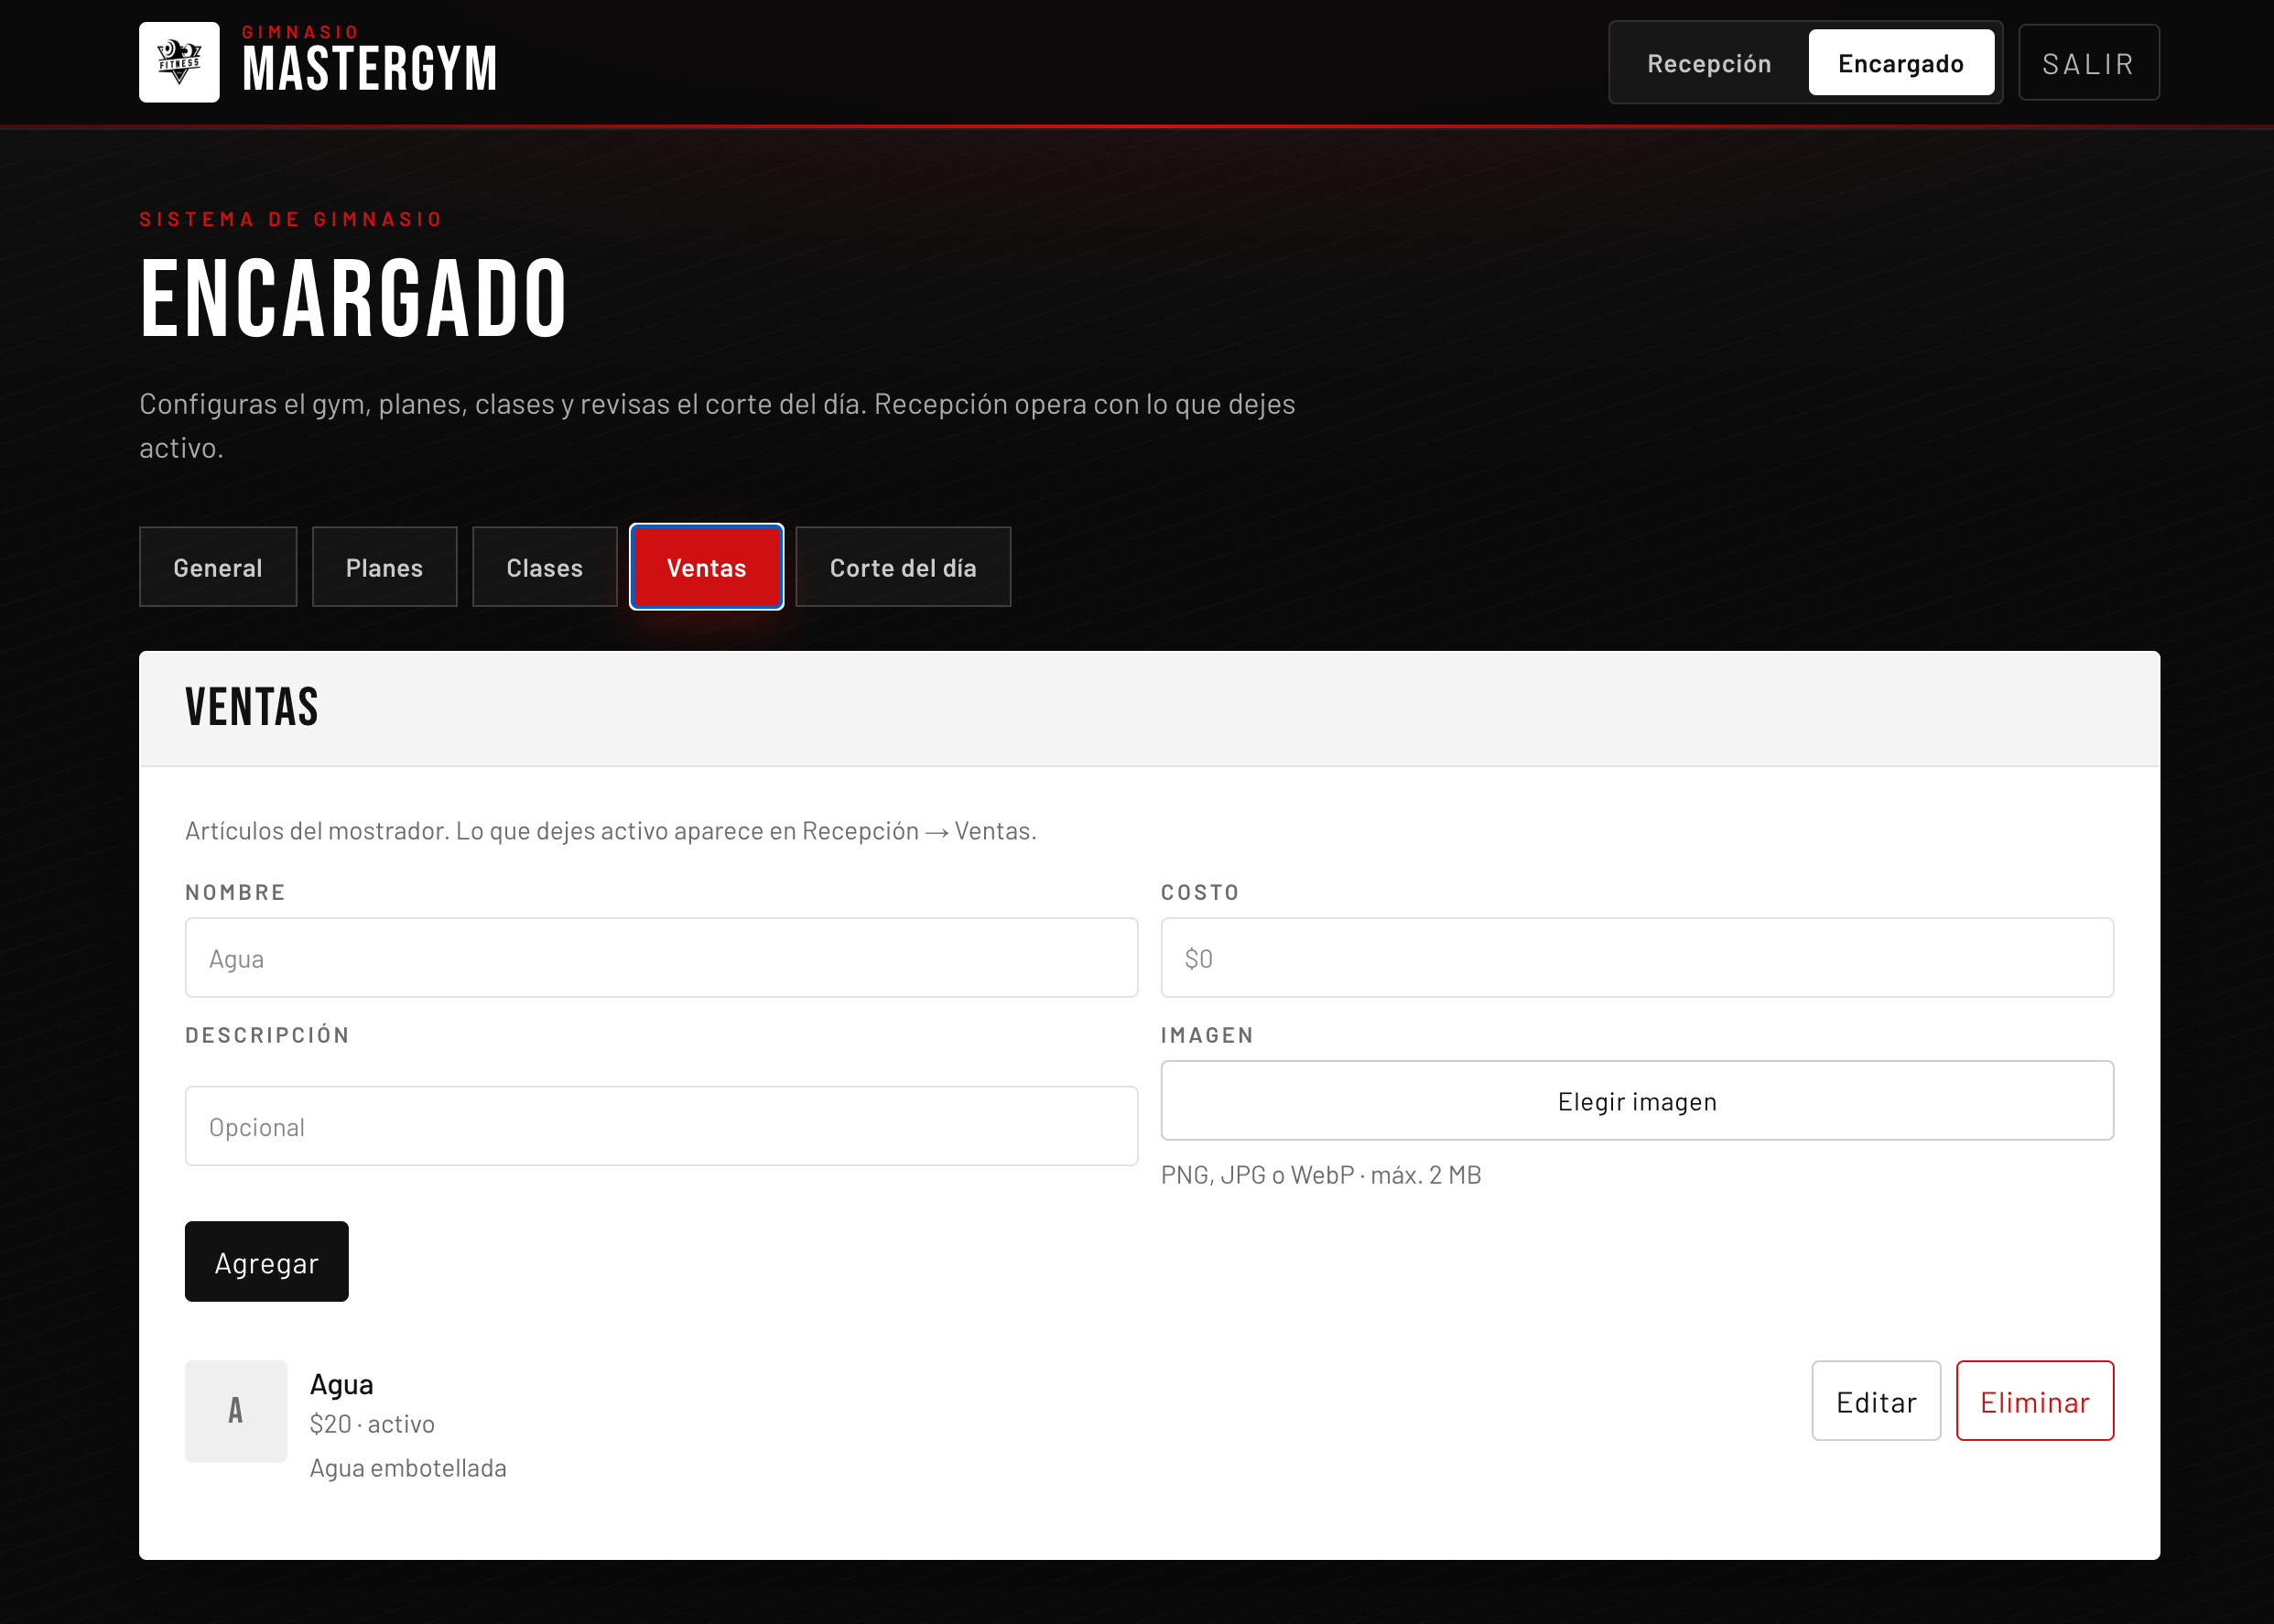Click the VENTAS panel heading
This screenshot has height=1624, width=2274.
click(252, 707)
